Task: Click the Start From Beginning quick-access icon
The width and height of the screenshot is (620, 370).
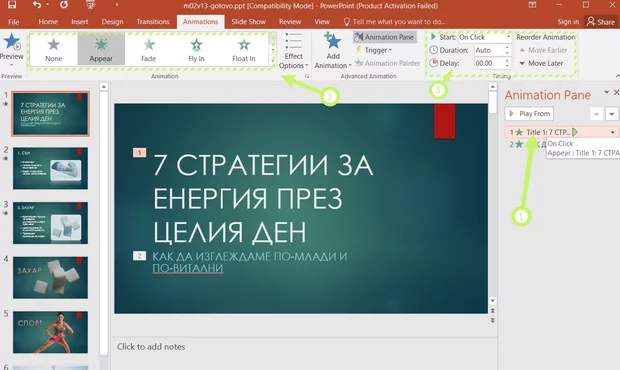Action: coord(91,5)
